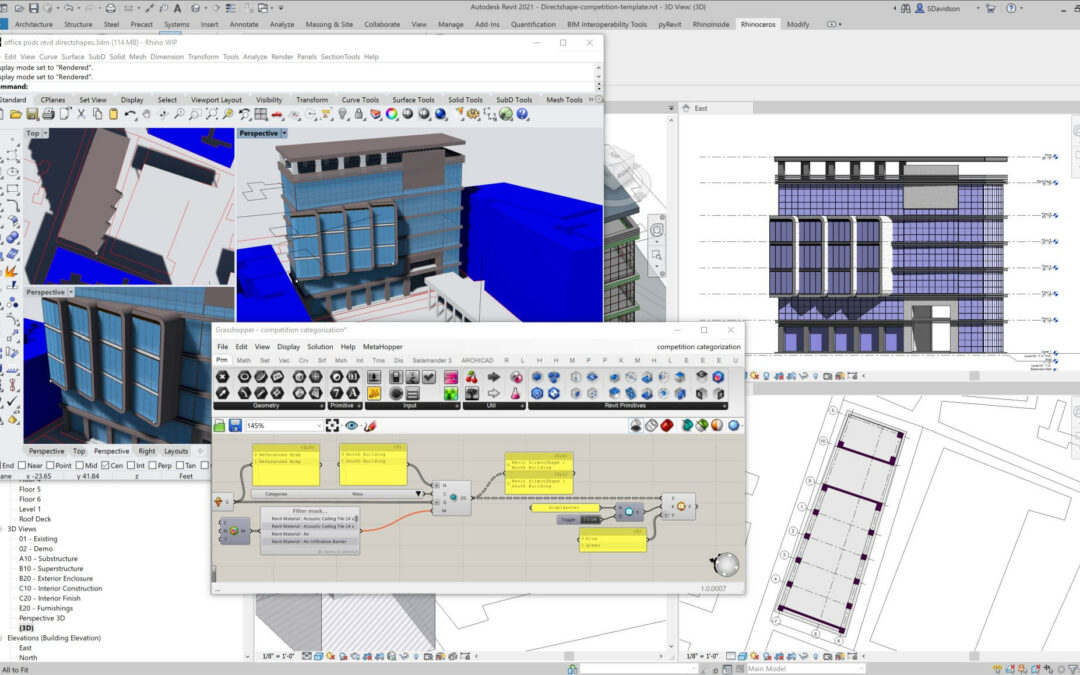Screen dimensions: 1080x675
Task: Click the Grasshopper sketch brush icon
Action: (371, 426)
